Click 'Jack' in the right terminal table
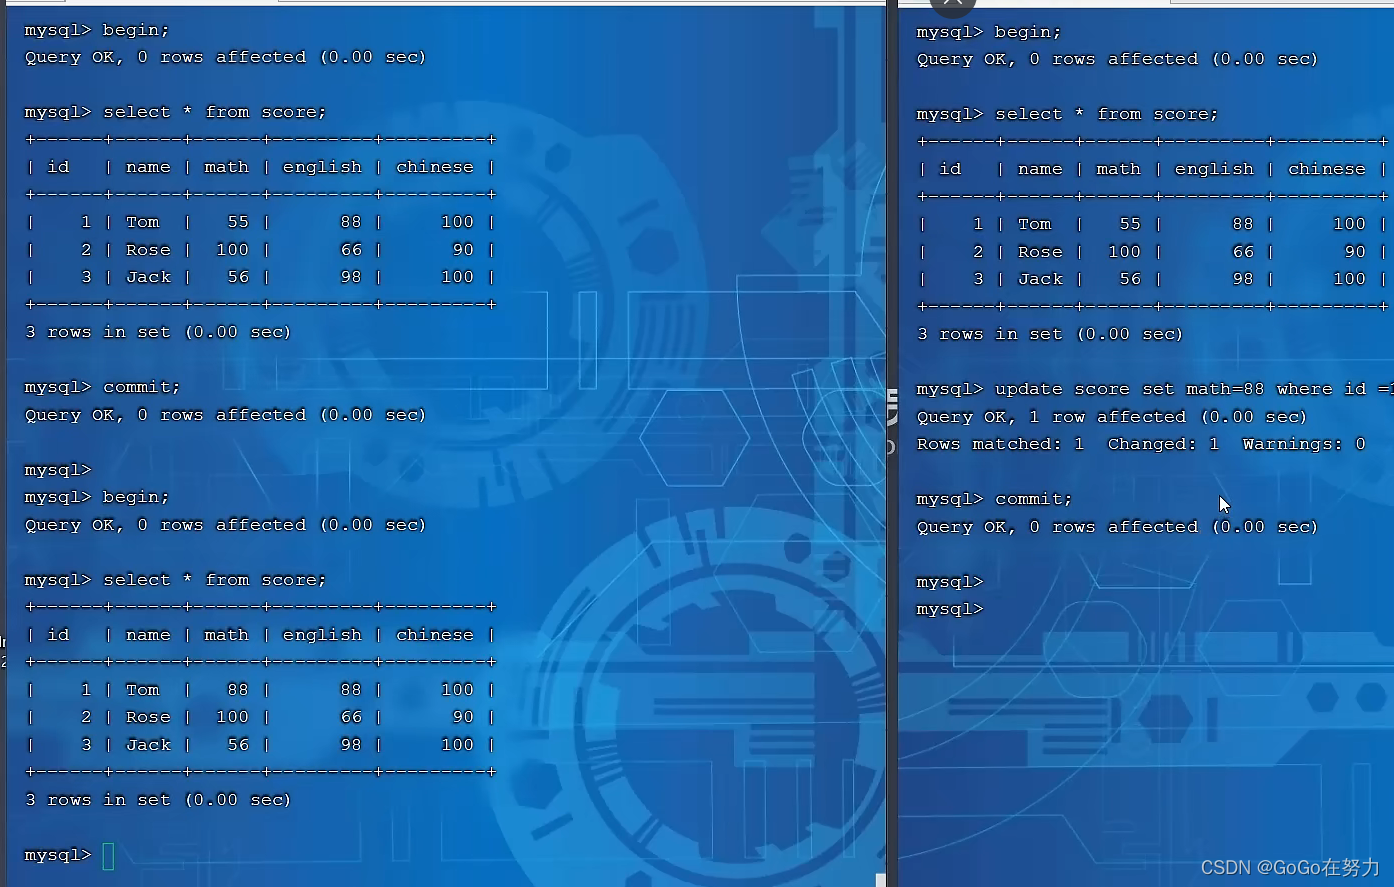Screen dimensions: 1394x887 1040,279
